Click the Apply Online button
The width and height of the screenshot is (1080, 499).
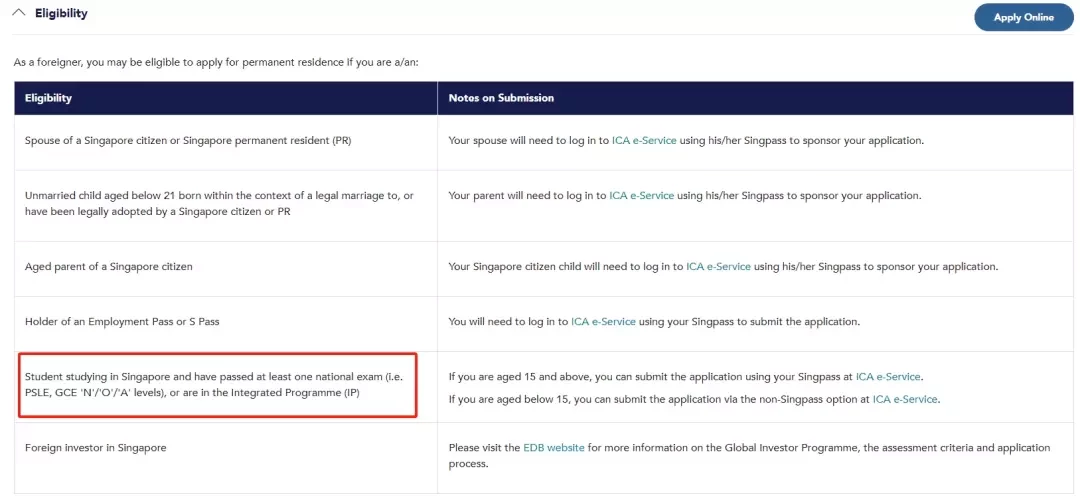tap(1024, 17)
